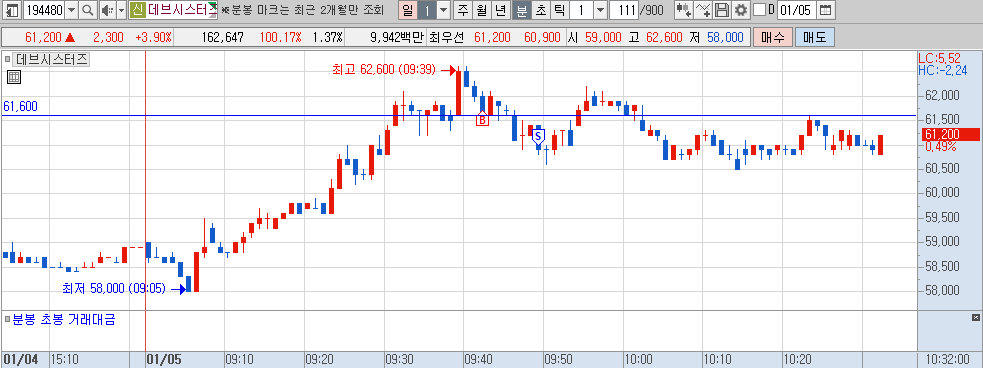Click the stock search magnifier icon
The height and width of the screenshot is (368, 983).
pyautogui.click(x=88, y=10)
